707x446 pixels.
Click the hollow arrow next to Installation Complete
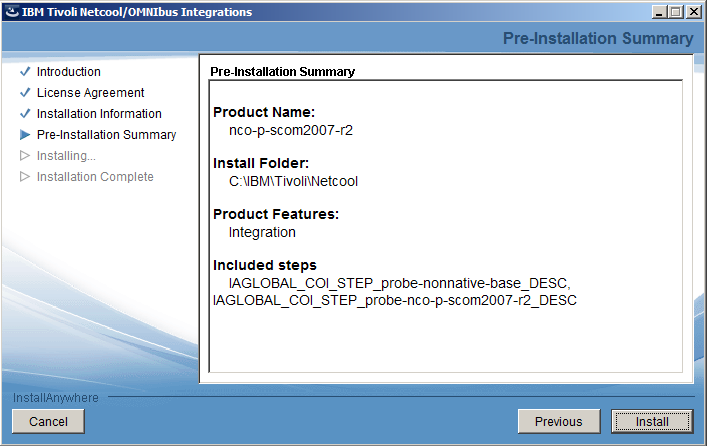coord(25,177)
